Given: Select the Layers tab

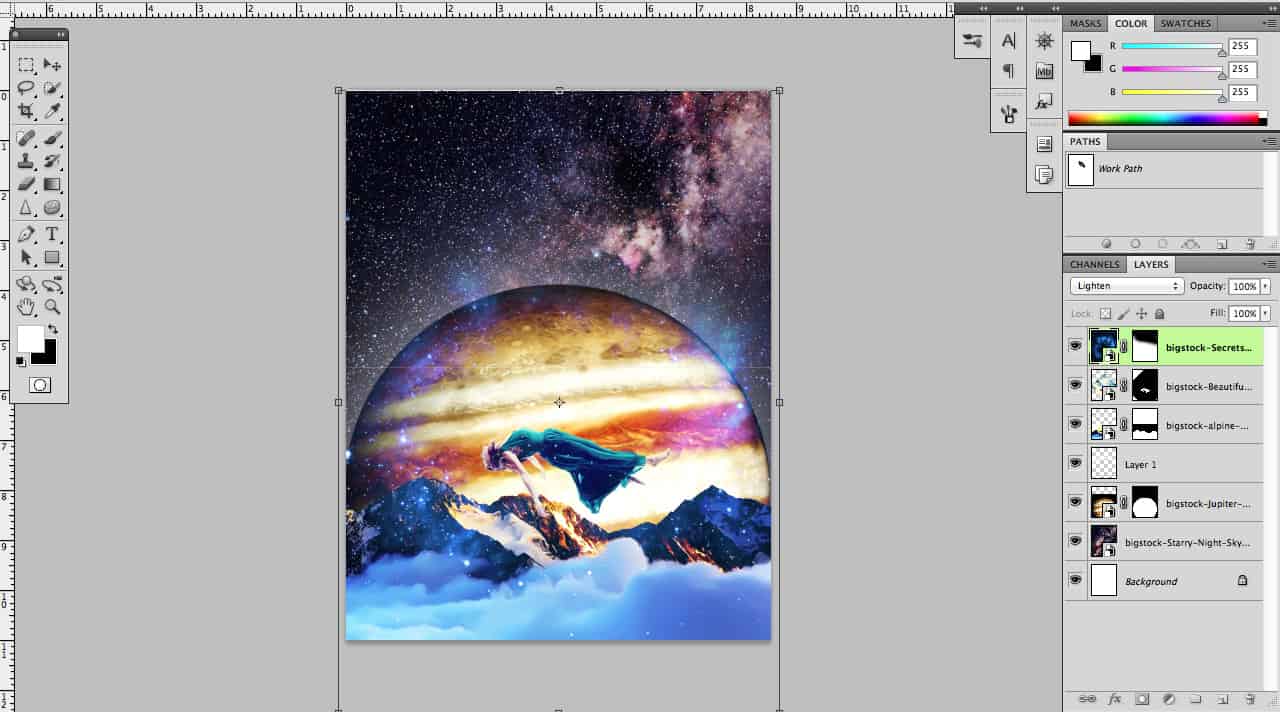Looking at the screenshot, I should point(1151,265).
